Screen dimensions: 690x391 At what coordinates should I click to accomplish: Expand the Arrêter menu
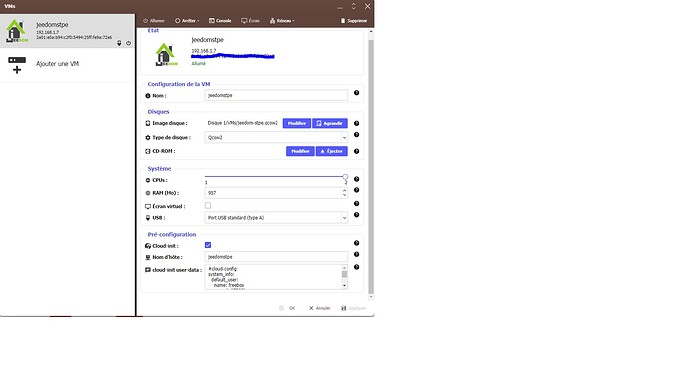pyautogui.click(x=187, y=21)
